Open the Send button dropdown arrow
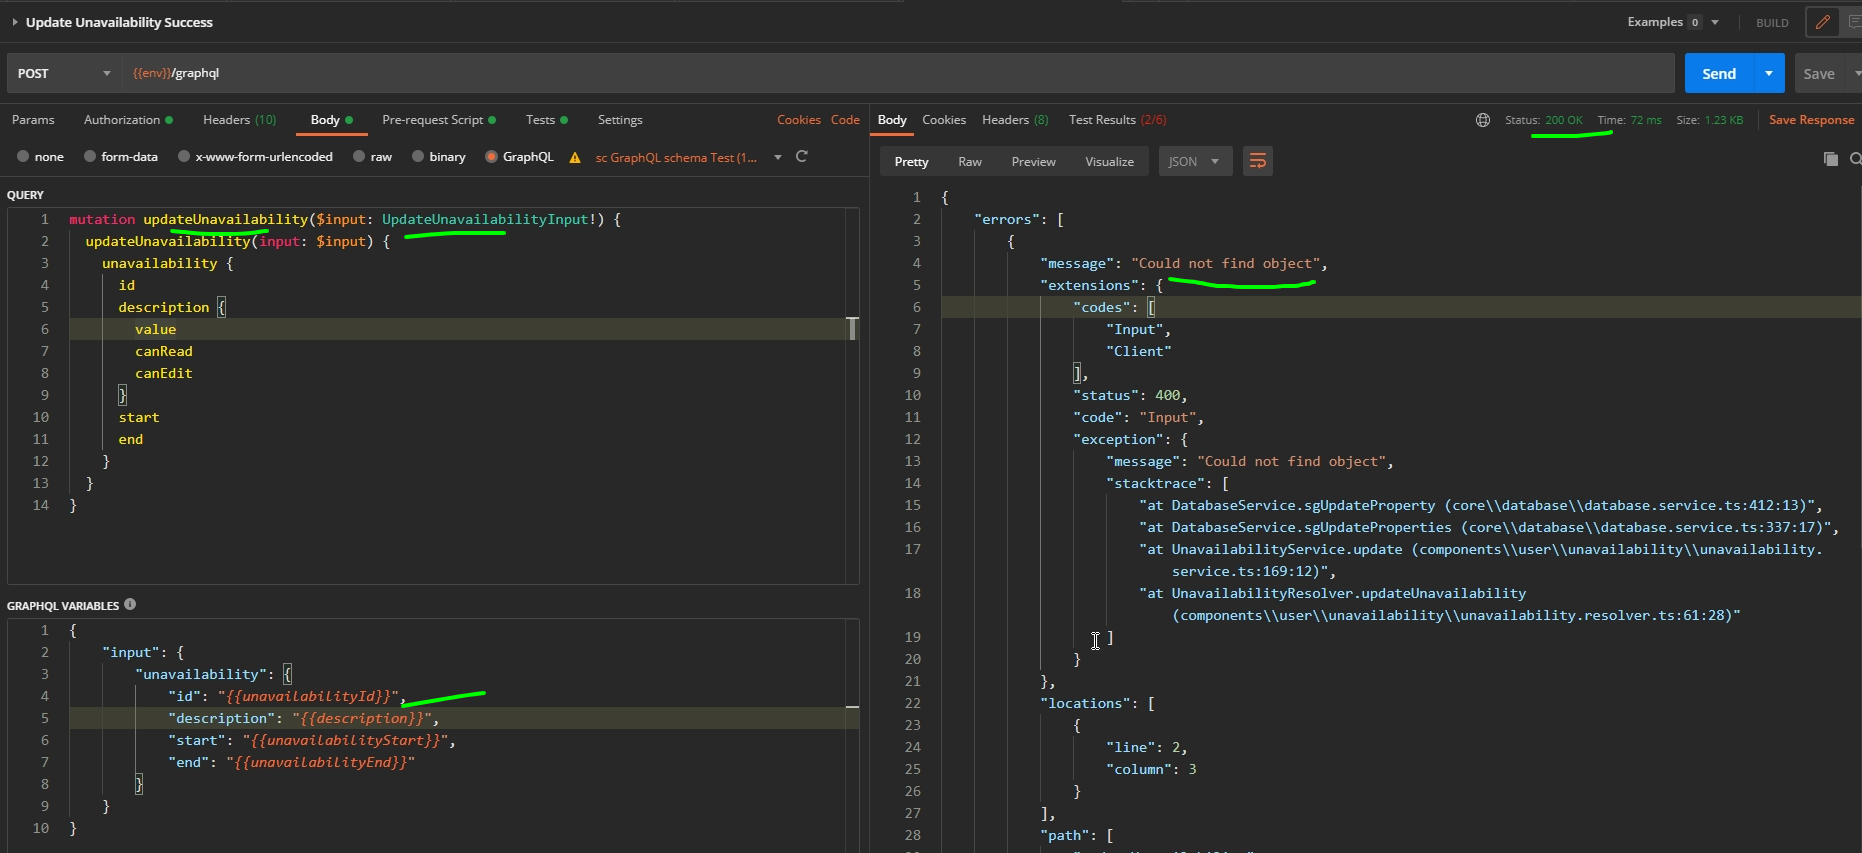 click(1769, 73)
